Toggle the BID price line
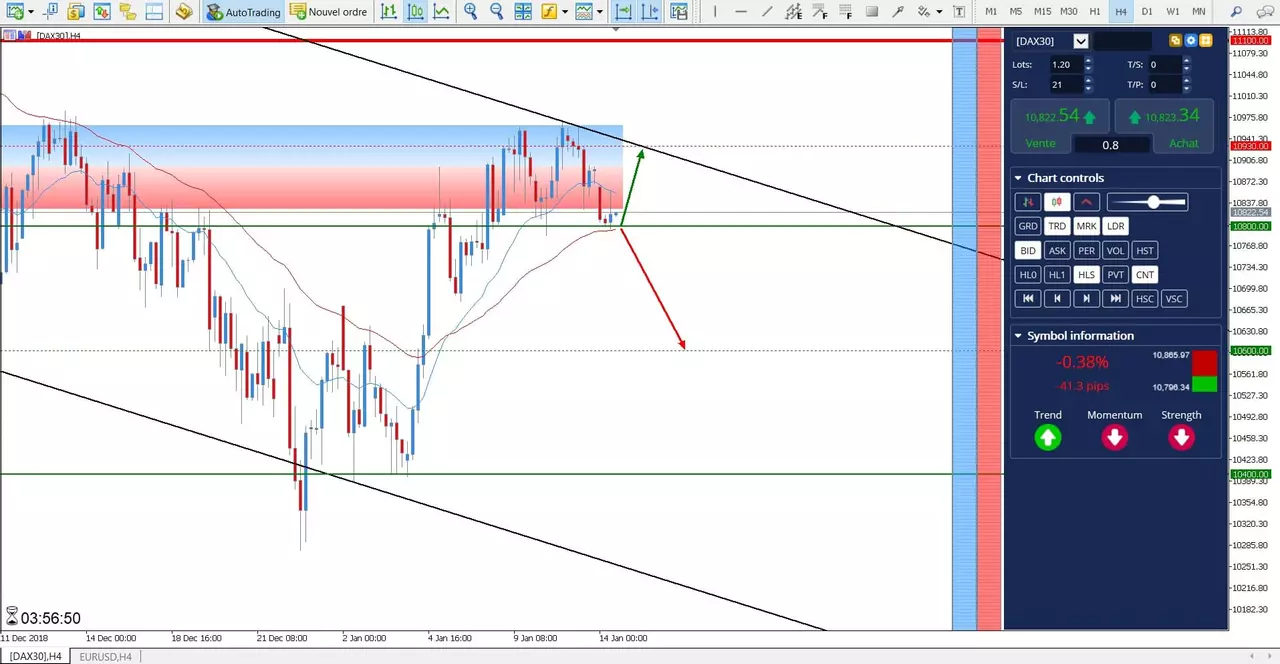The width and height of the screenshot is (1280, 664). pos(1027,250)
